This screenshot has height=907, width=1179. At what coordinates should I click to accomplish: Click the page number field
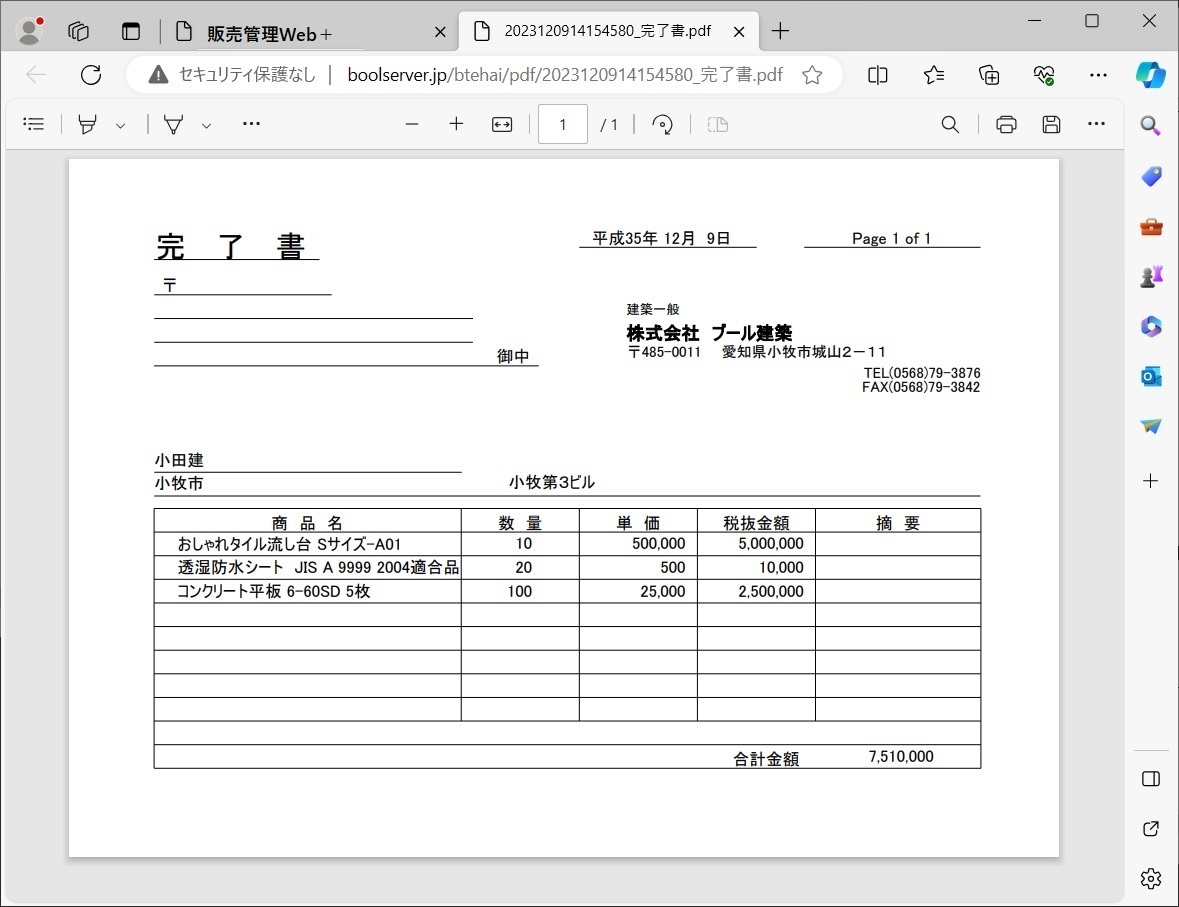point(562,124)
